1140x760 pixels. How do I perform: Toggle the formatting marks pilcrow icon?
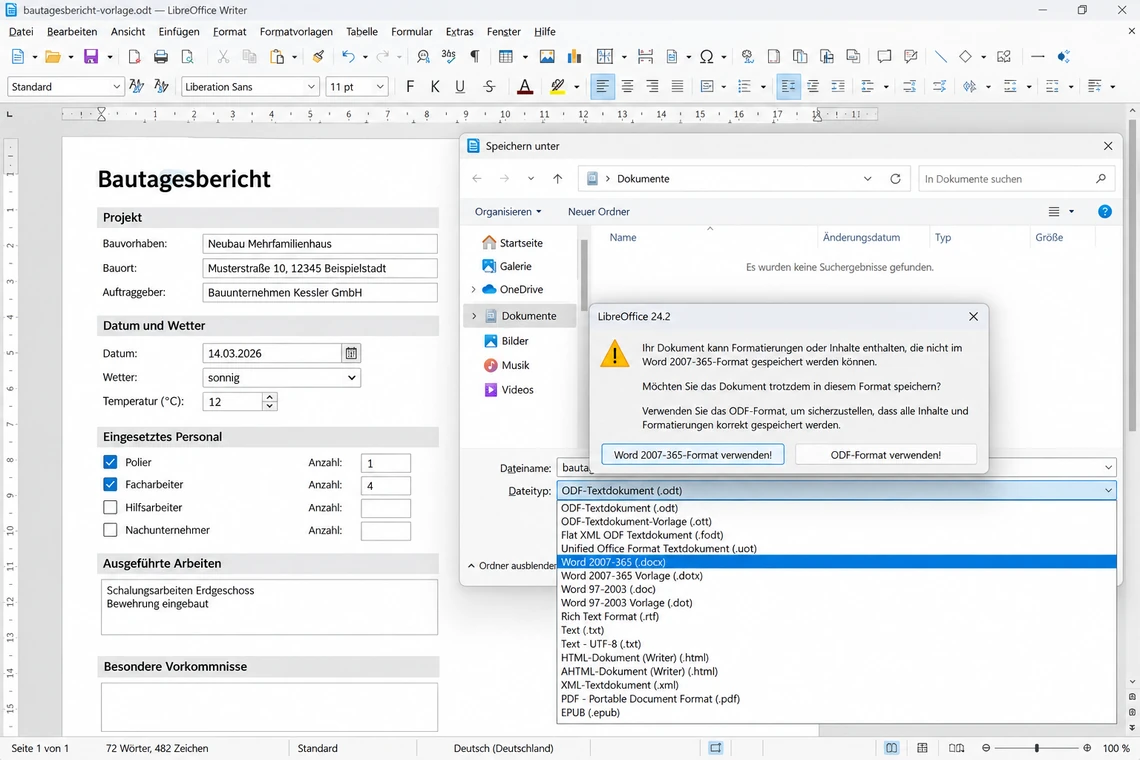coord(475,57)
